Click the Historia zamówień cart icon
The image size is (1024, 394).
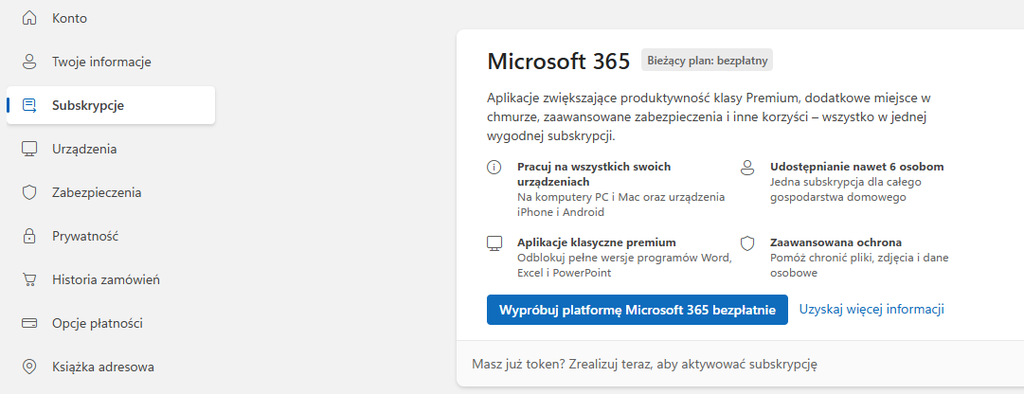click(x=29, y=280)
